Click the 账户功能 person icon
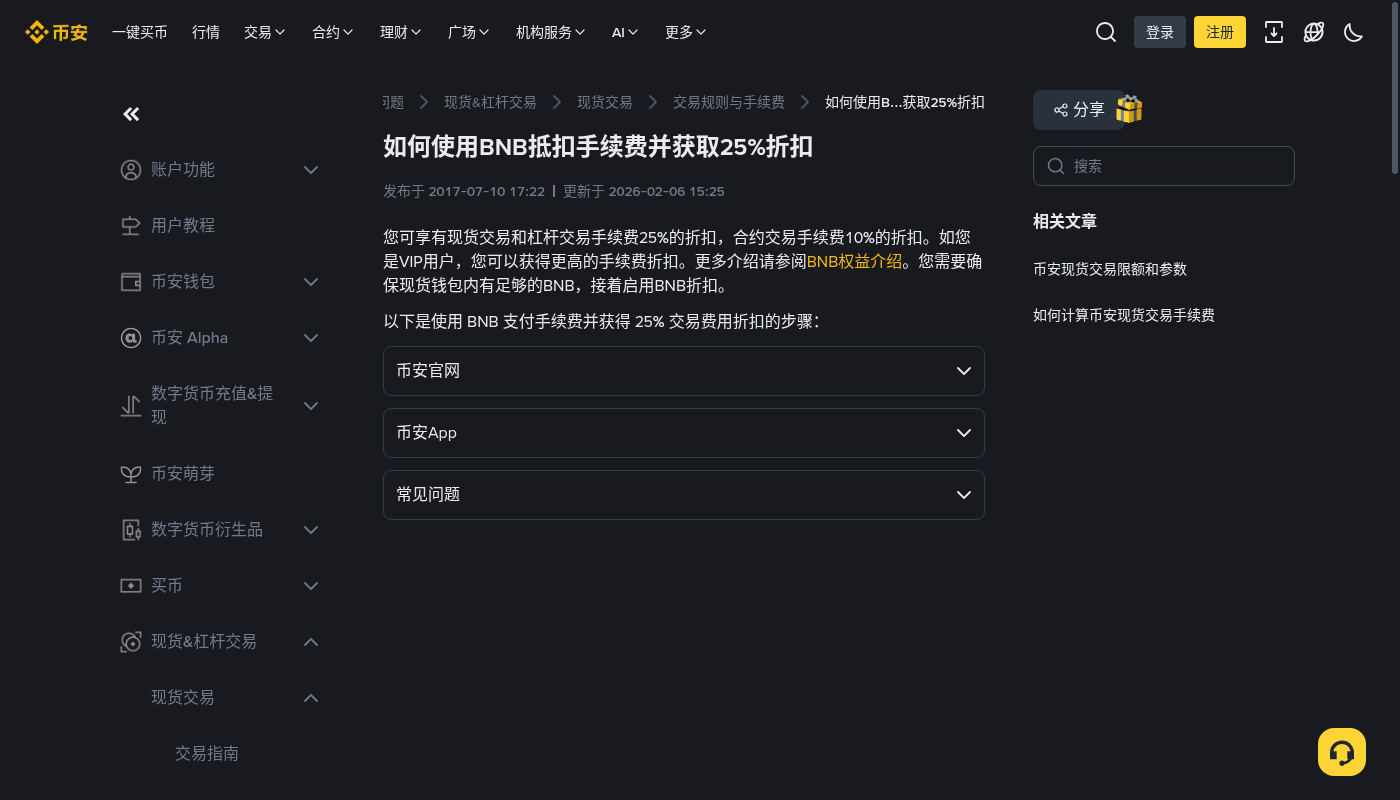The image size is (1400, 800). (131, 170)
